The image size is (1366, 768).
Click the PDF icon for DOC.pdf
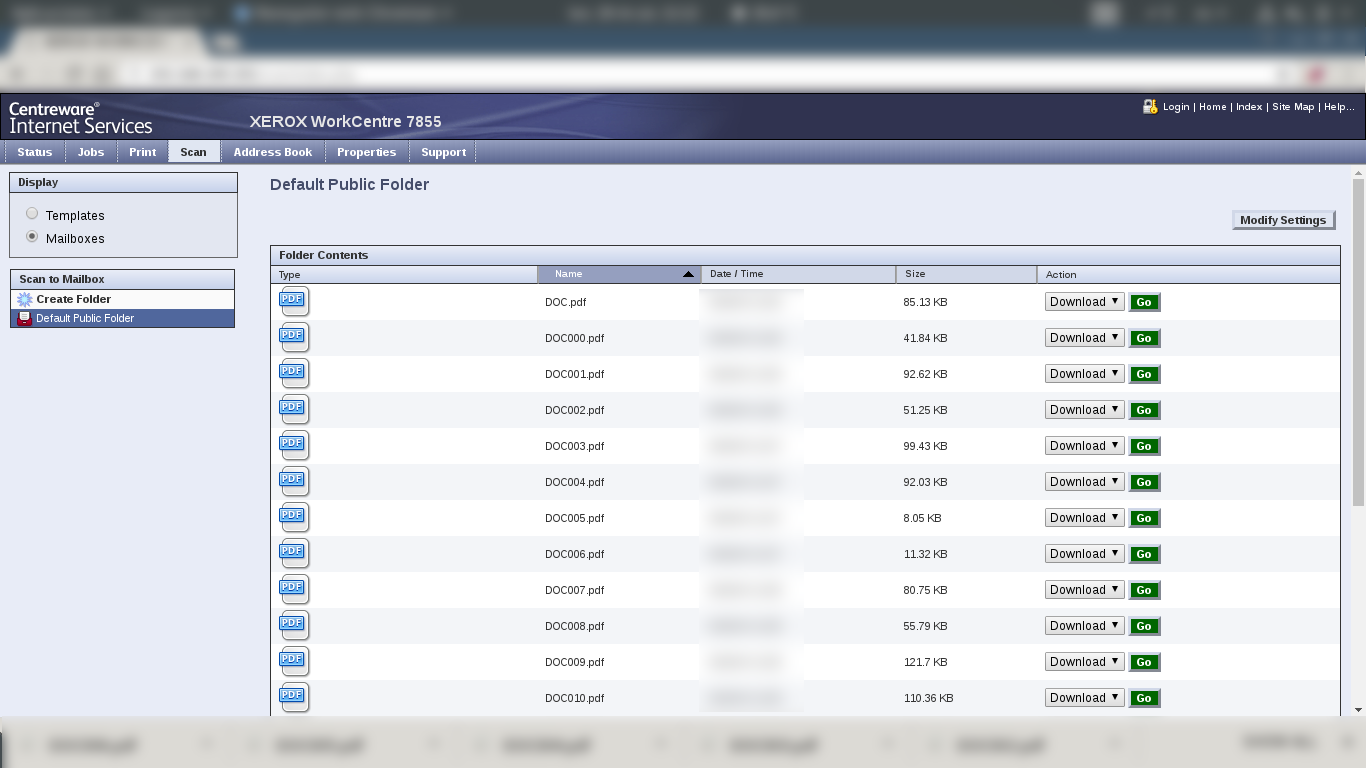(294, 301)
